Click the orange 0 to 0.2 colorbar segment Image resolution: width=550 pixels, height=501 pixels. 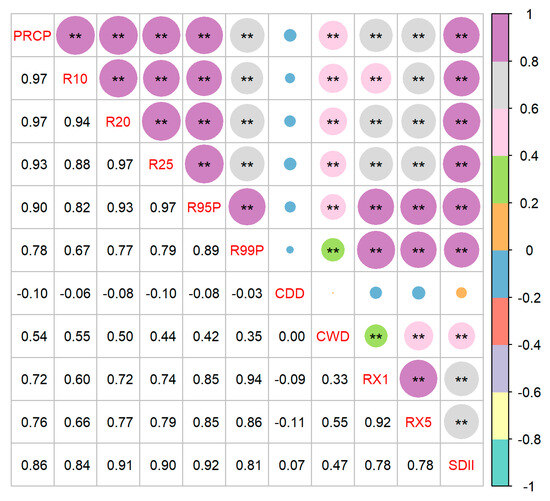pyautogui.click(x=500, y=227)
